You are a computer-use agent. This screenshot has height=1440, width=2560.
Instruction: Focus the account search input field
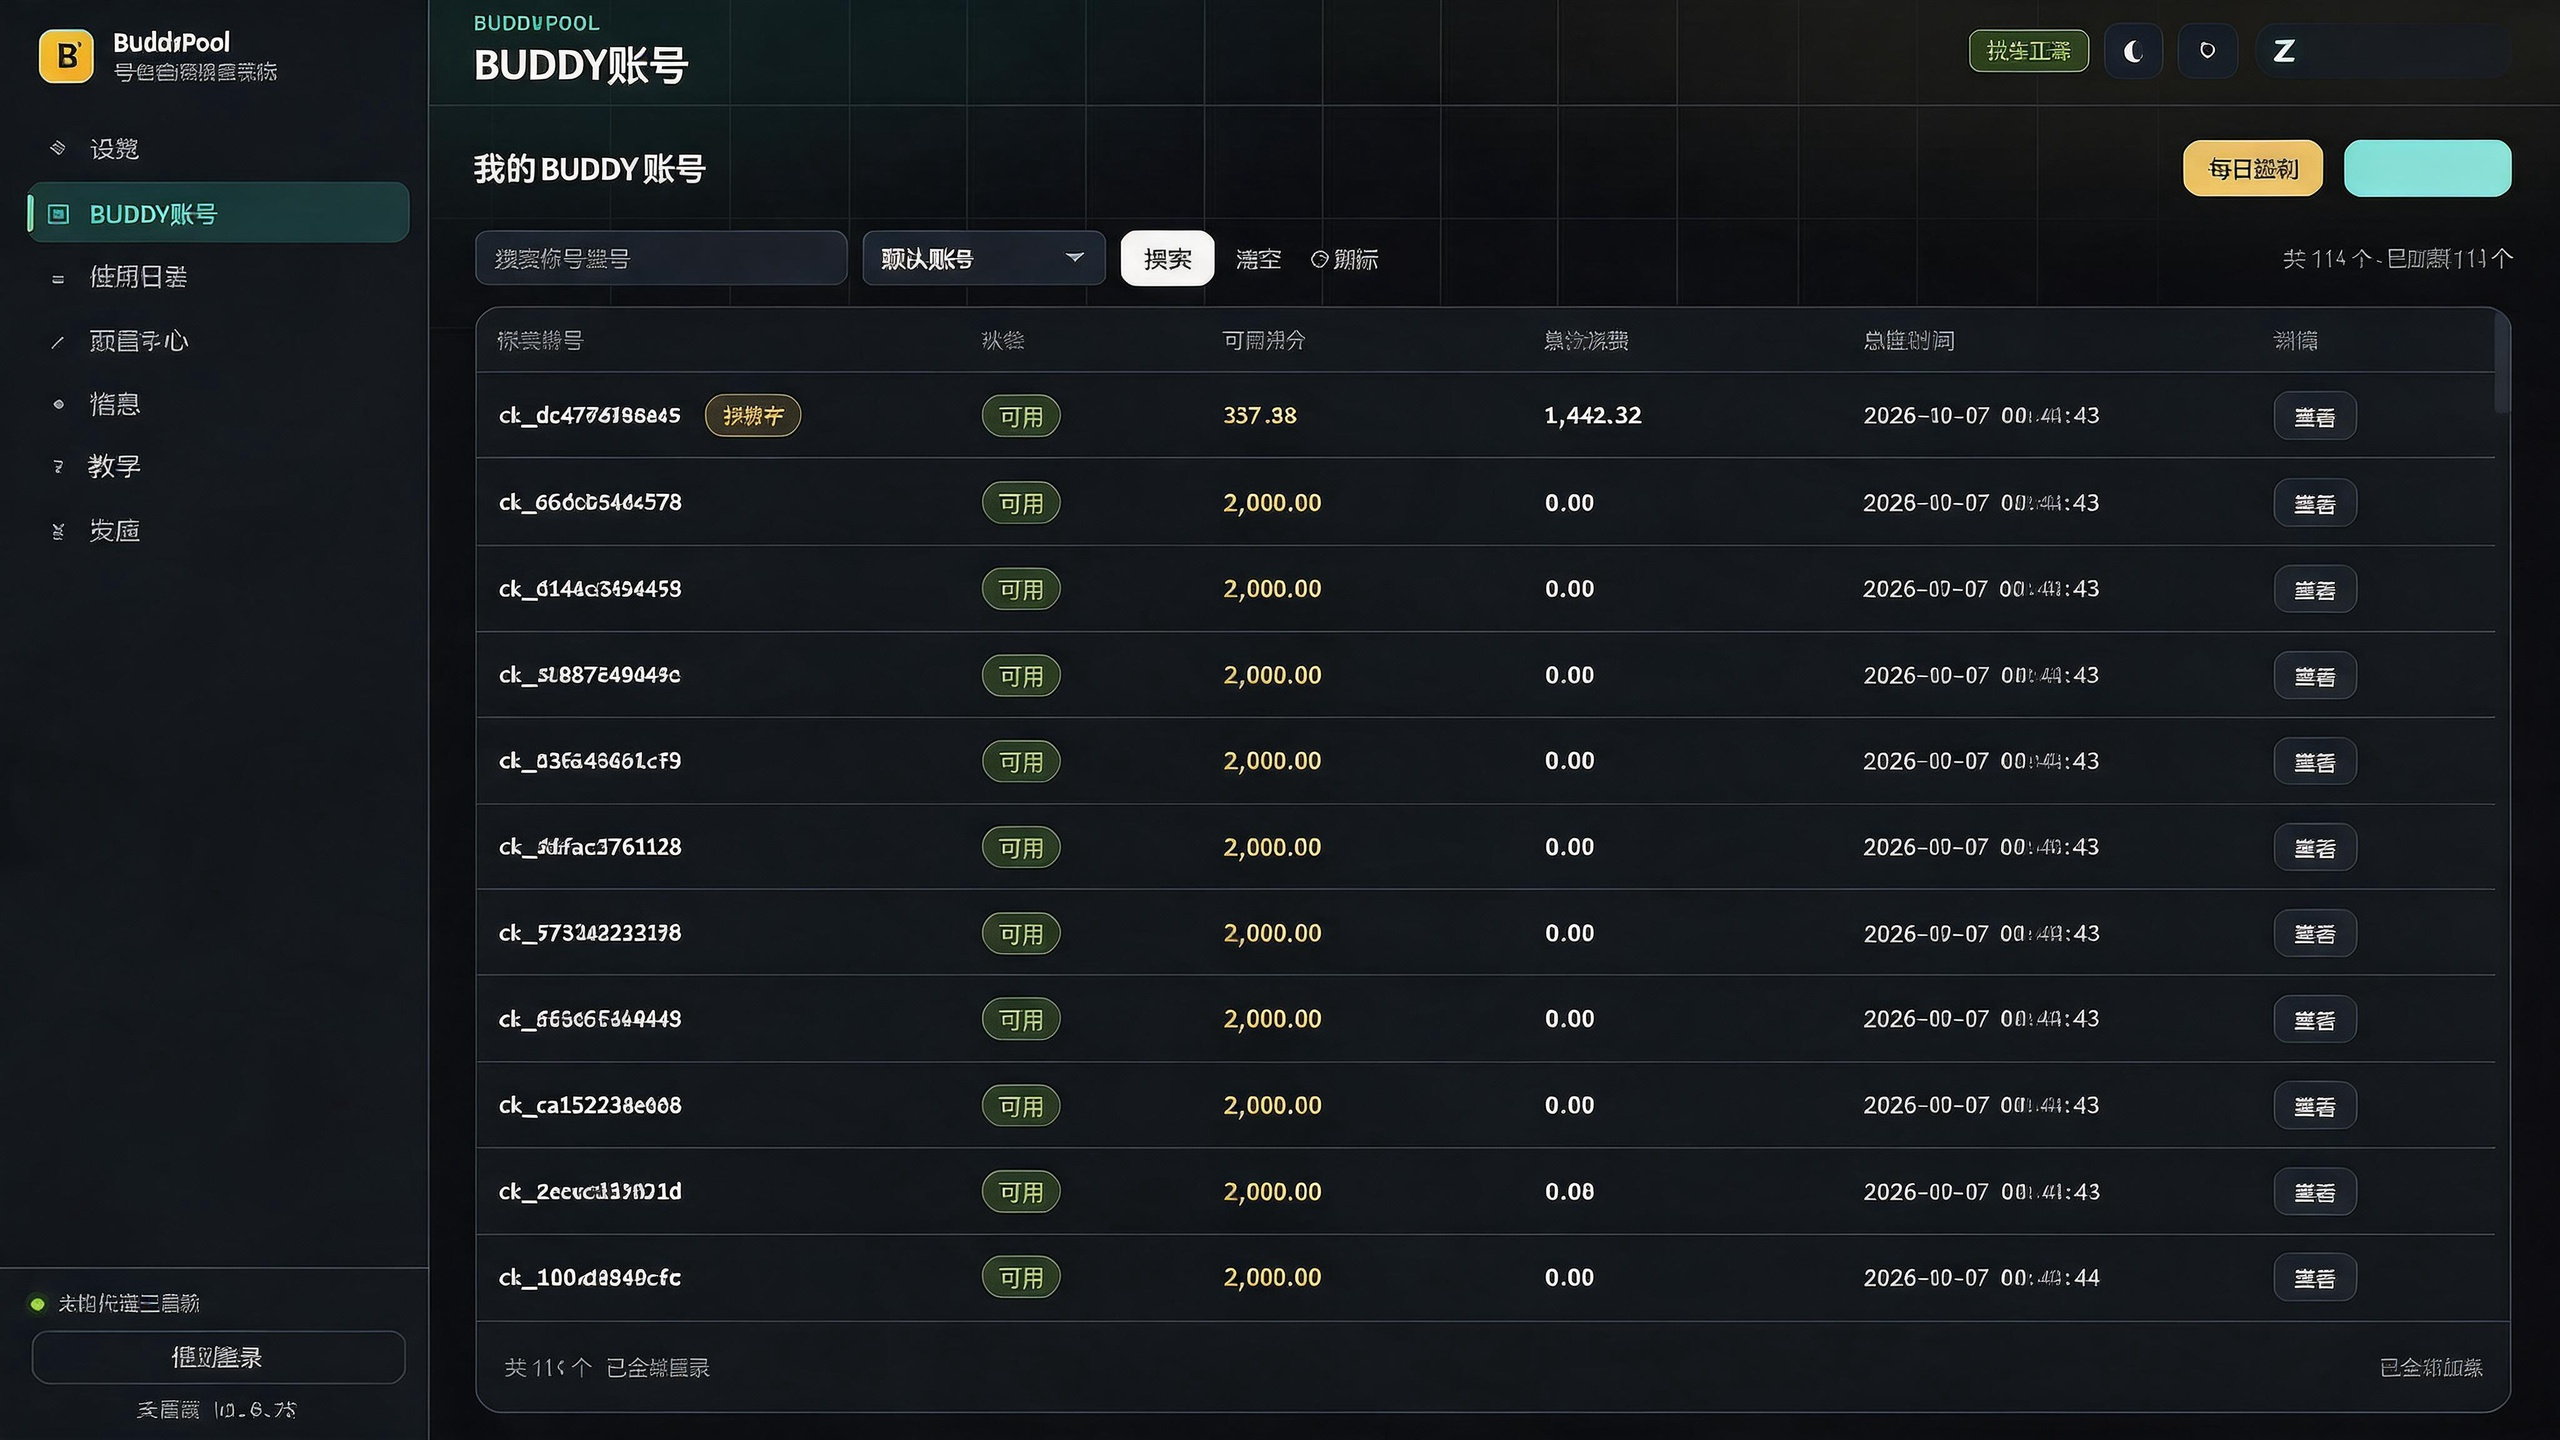661,259
